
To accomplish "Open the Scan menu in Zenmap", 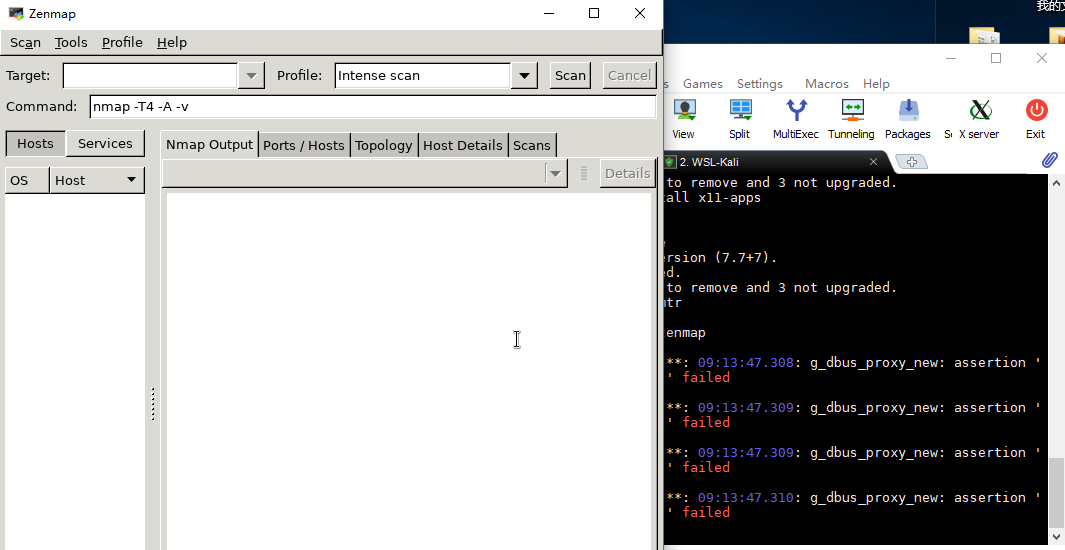I will 25,42.
